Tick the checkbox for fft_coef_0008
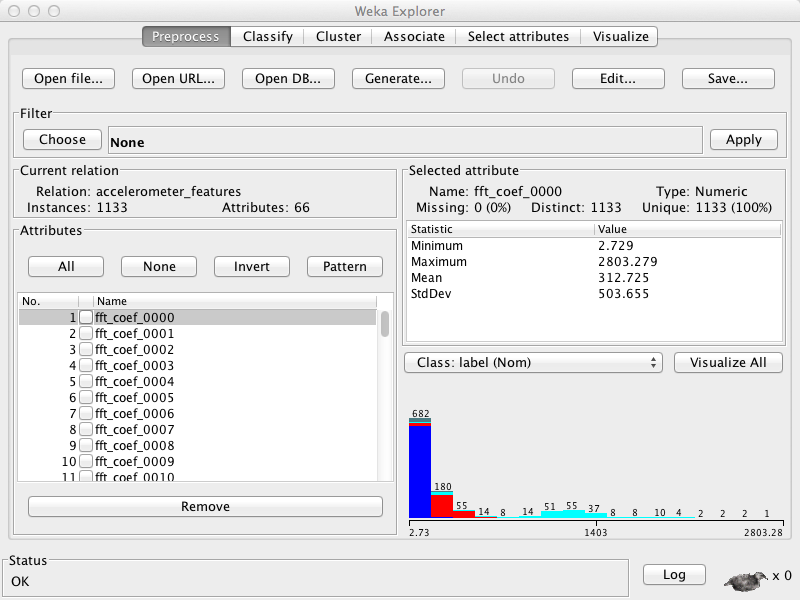This screenshot has height=600, width=800. click(86, 445)
